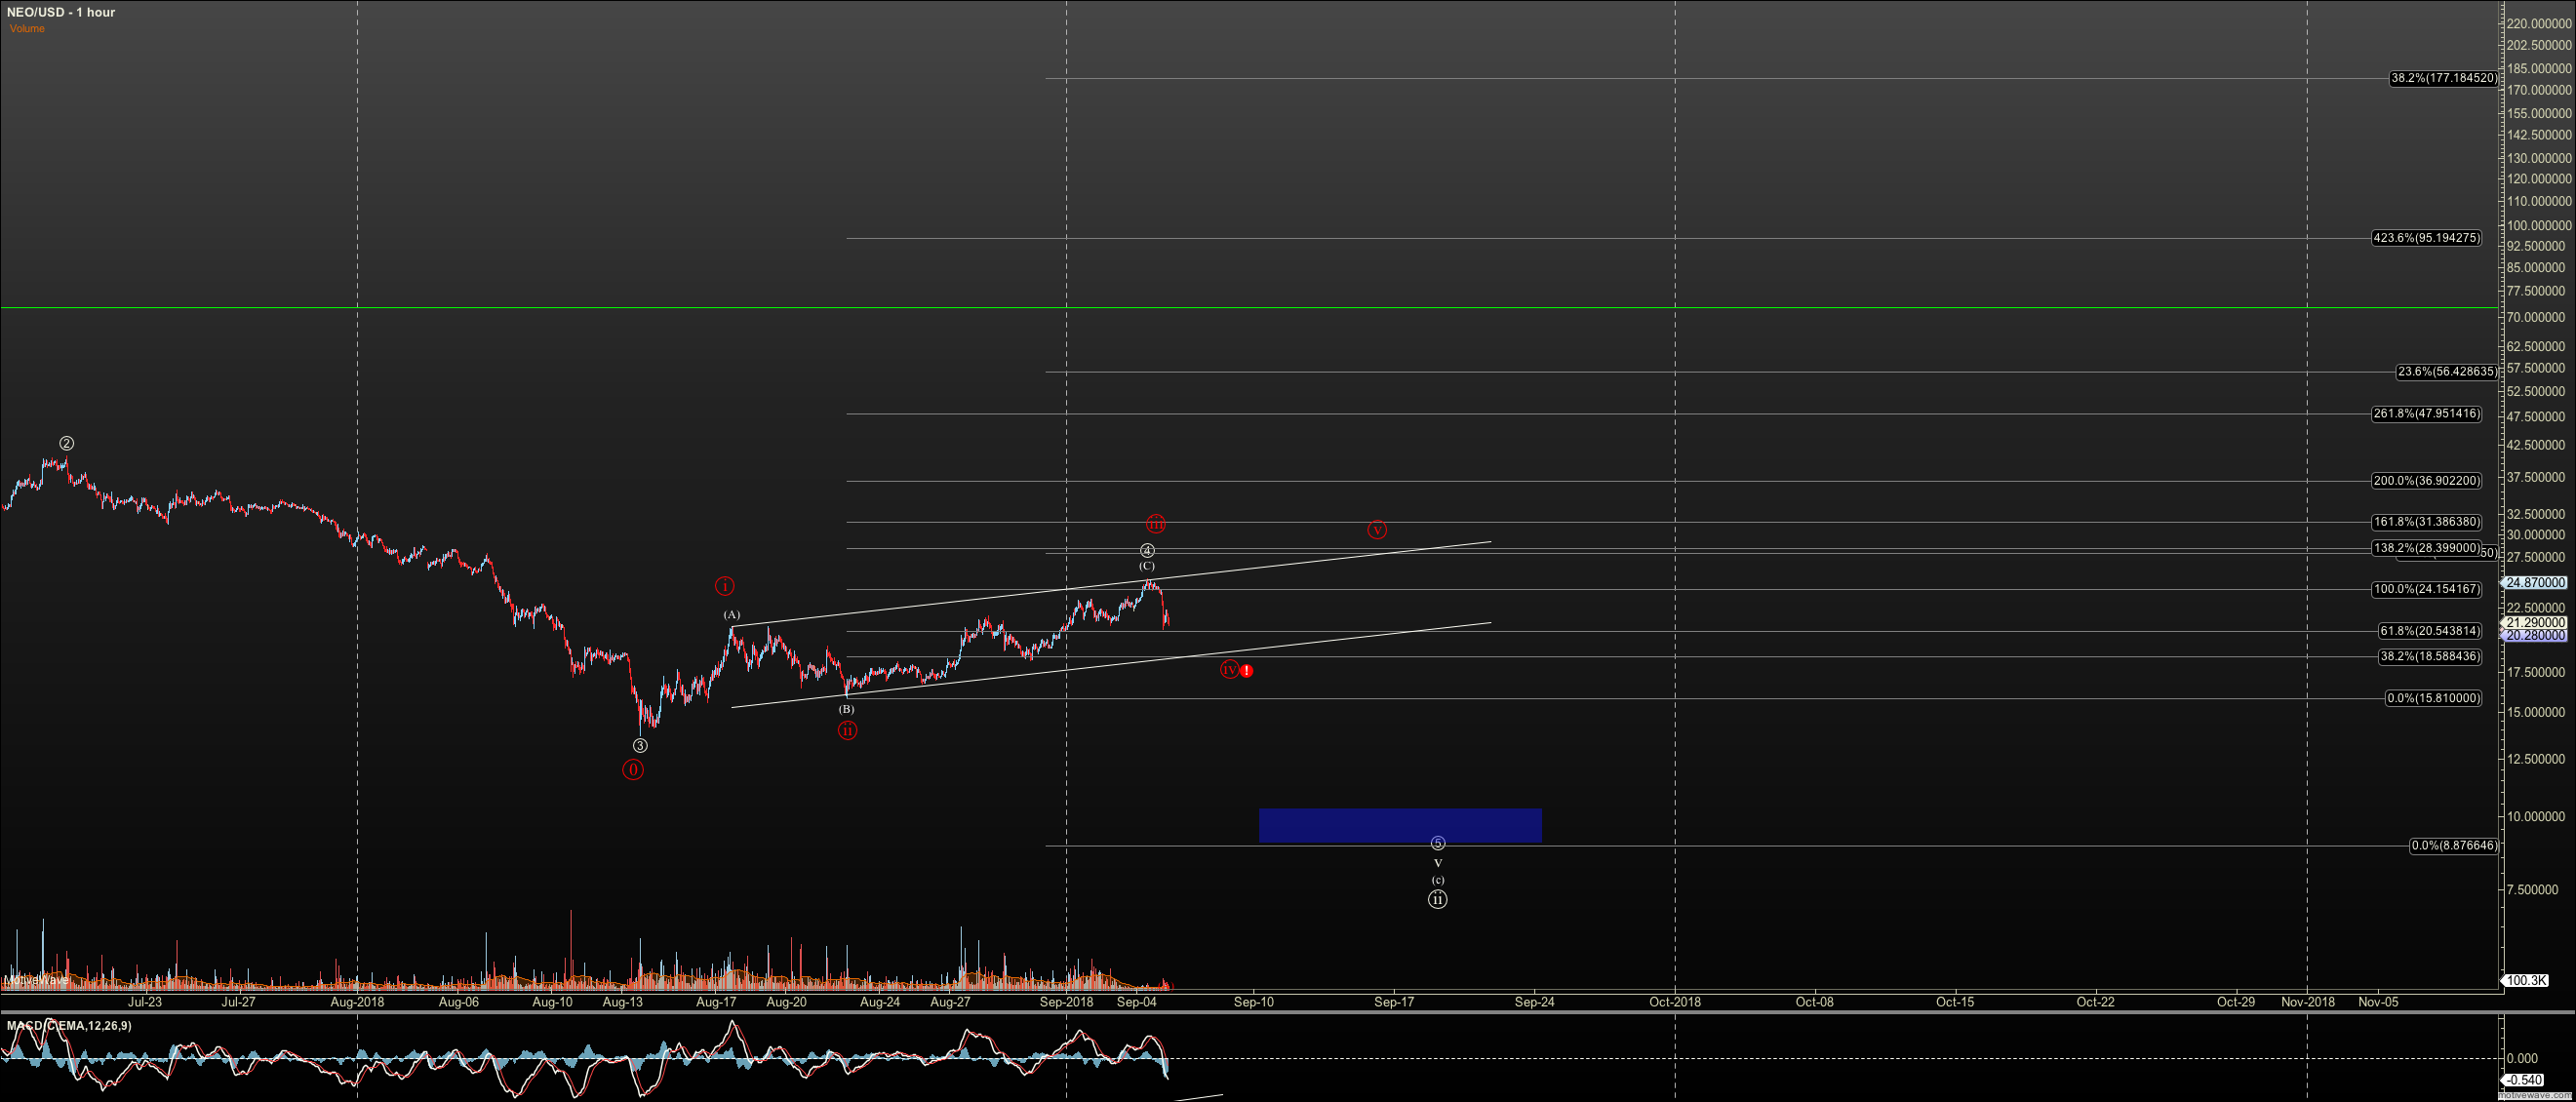Click the (A) wave label

[732, 615]
